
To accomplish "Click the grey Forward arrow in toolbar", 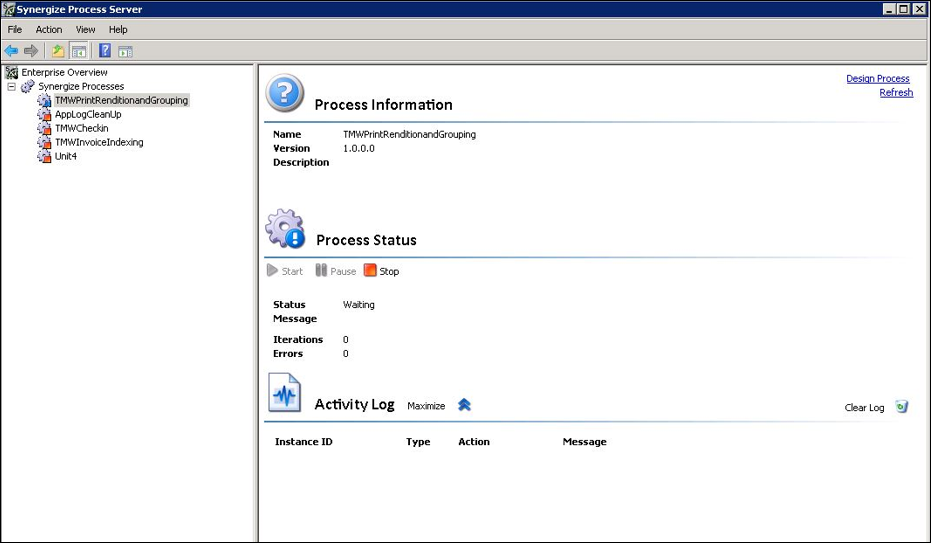I will coord(31,51).
